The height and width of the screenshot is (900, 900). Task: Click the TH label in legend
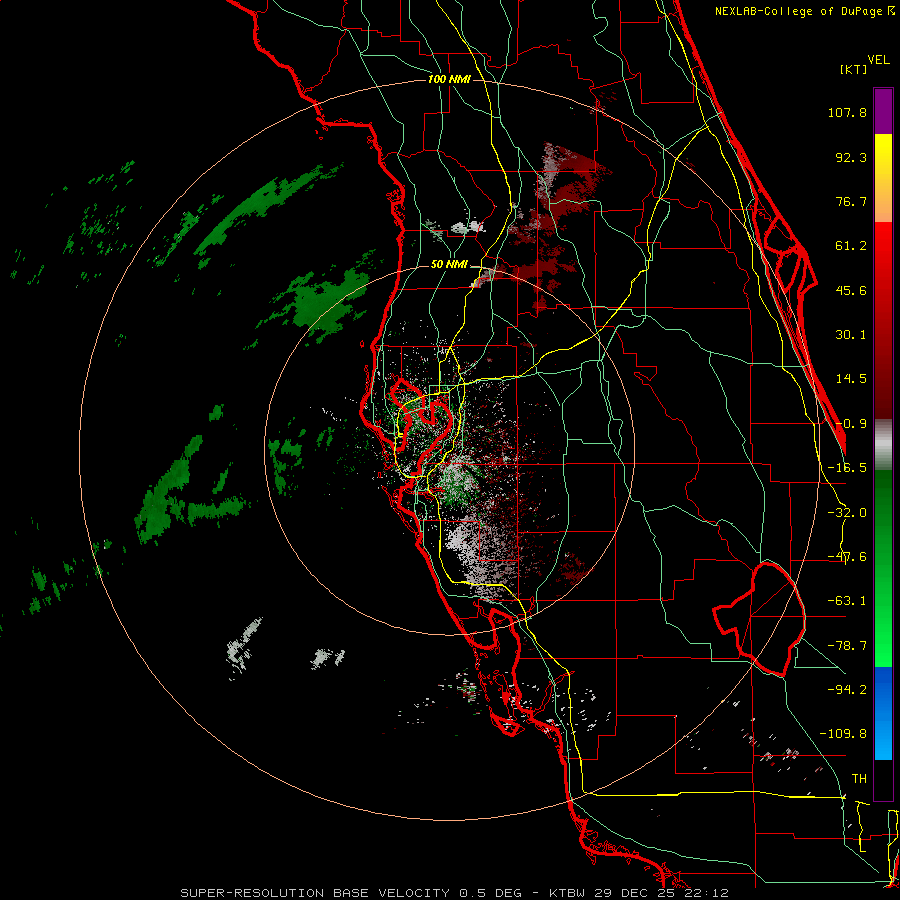coord(859,778)
